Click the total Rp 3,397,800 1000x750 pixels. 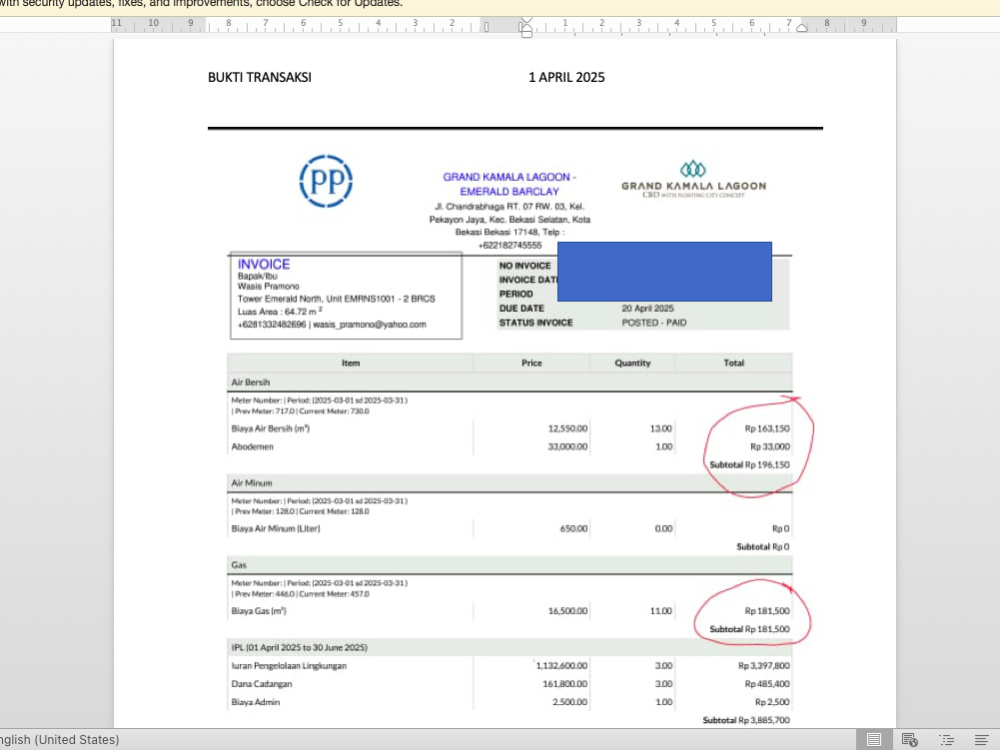click(x=764, y=666)
